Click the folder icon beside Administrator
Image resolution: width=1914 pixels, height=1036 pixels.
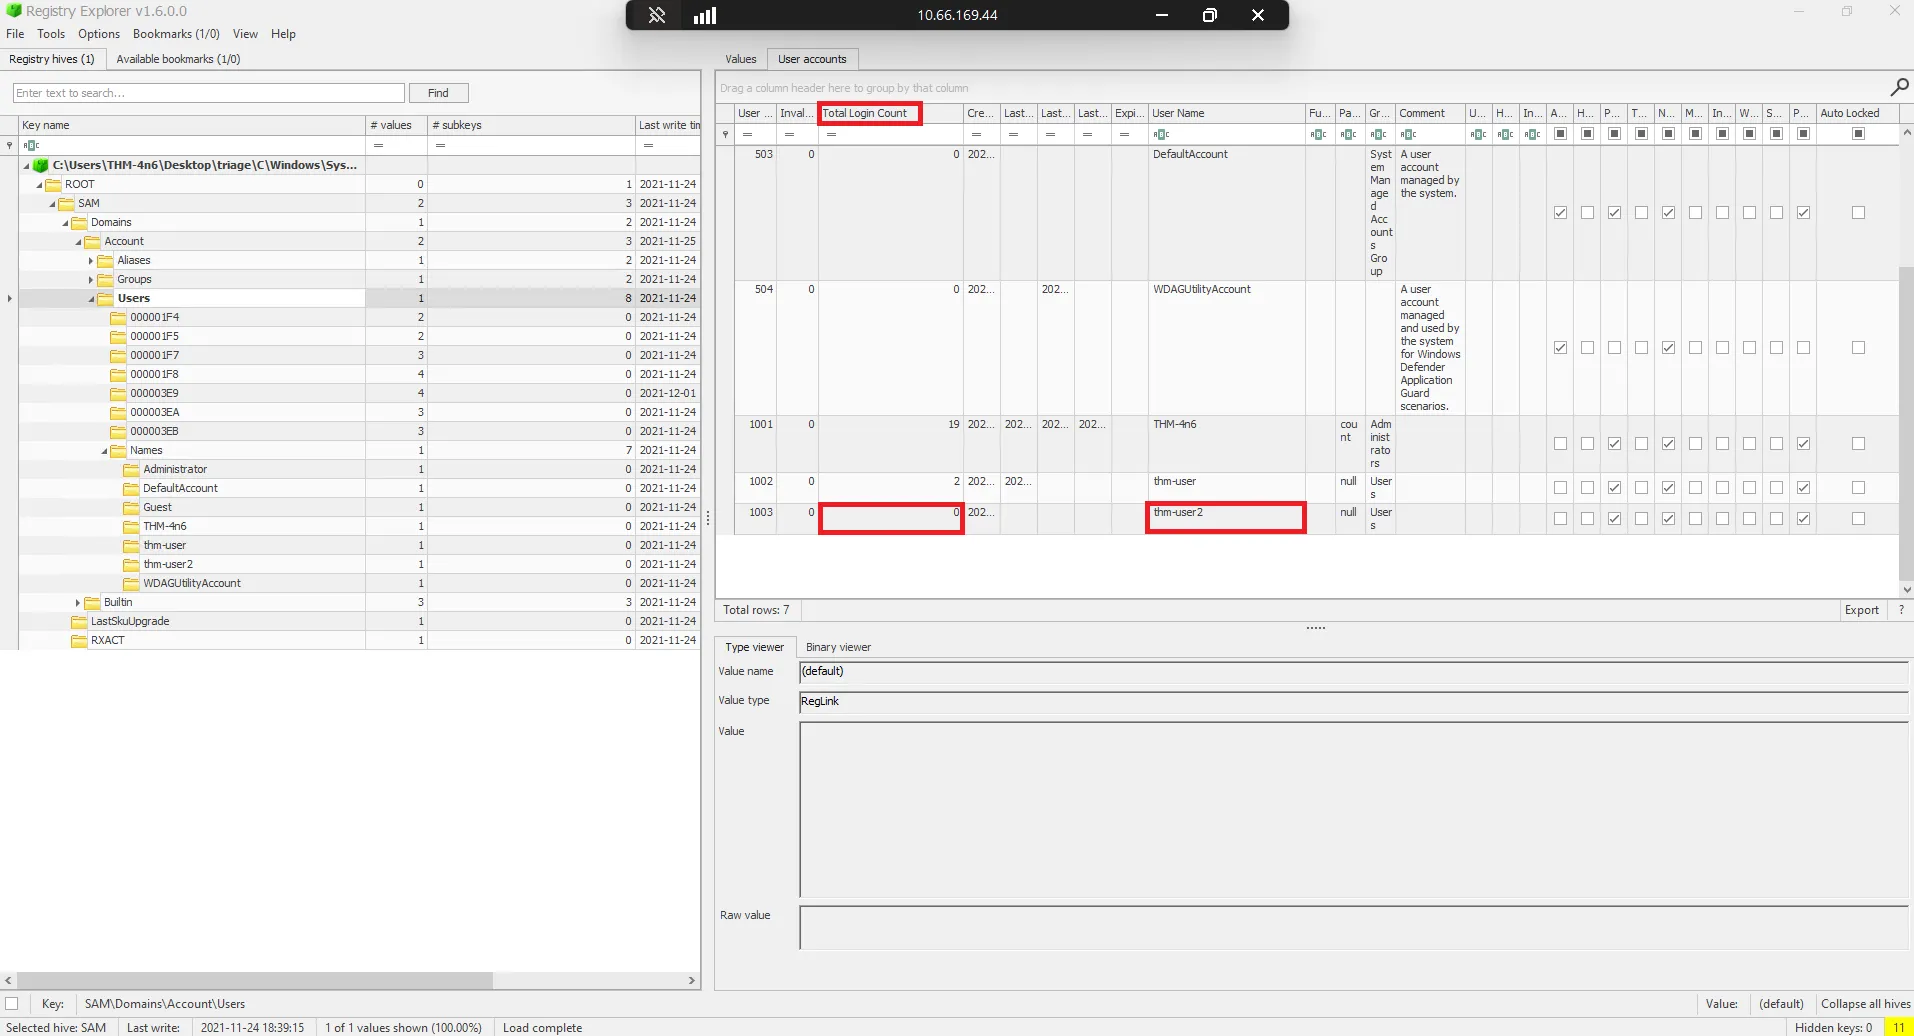(132, 469)
